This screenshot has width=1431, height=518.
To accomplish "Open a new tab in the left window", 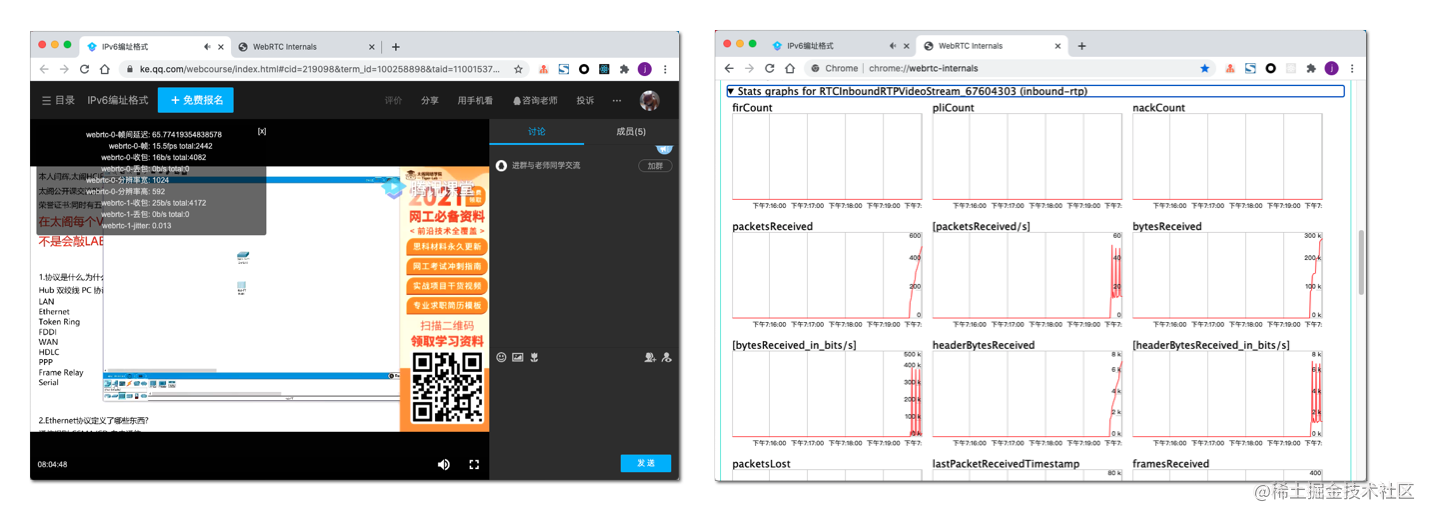I will (396, 46).
